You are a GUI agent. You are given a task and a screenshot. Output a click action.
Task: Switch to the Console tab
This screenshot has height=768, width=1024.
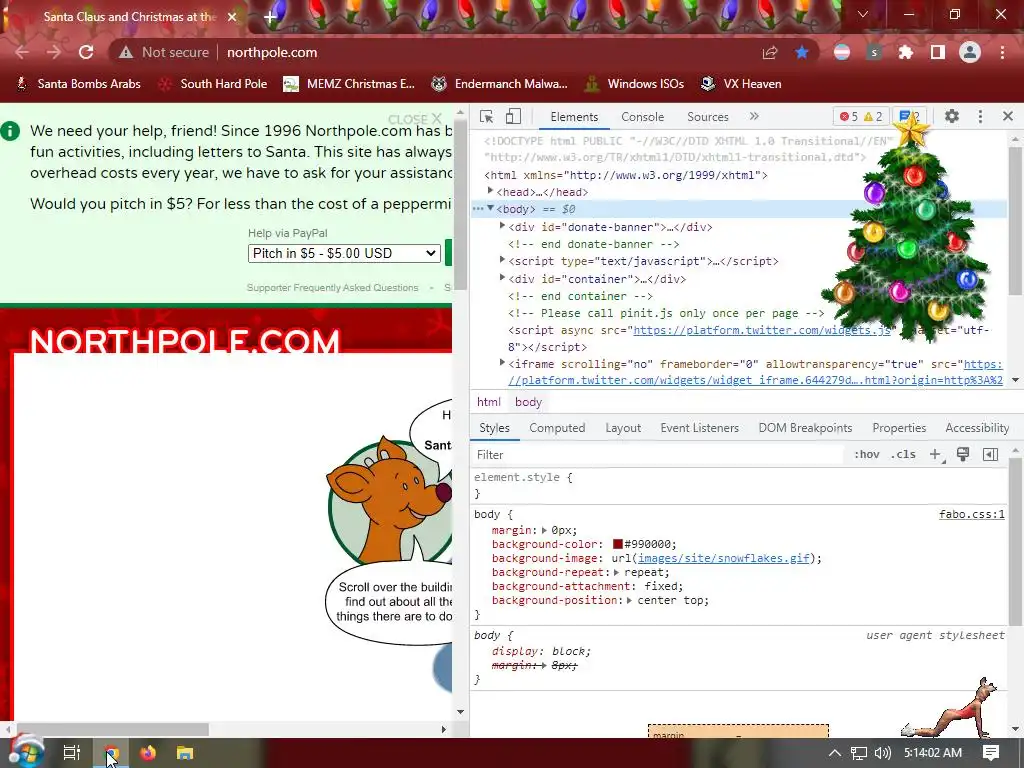coord(642,116)
